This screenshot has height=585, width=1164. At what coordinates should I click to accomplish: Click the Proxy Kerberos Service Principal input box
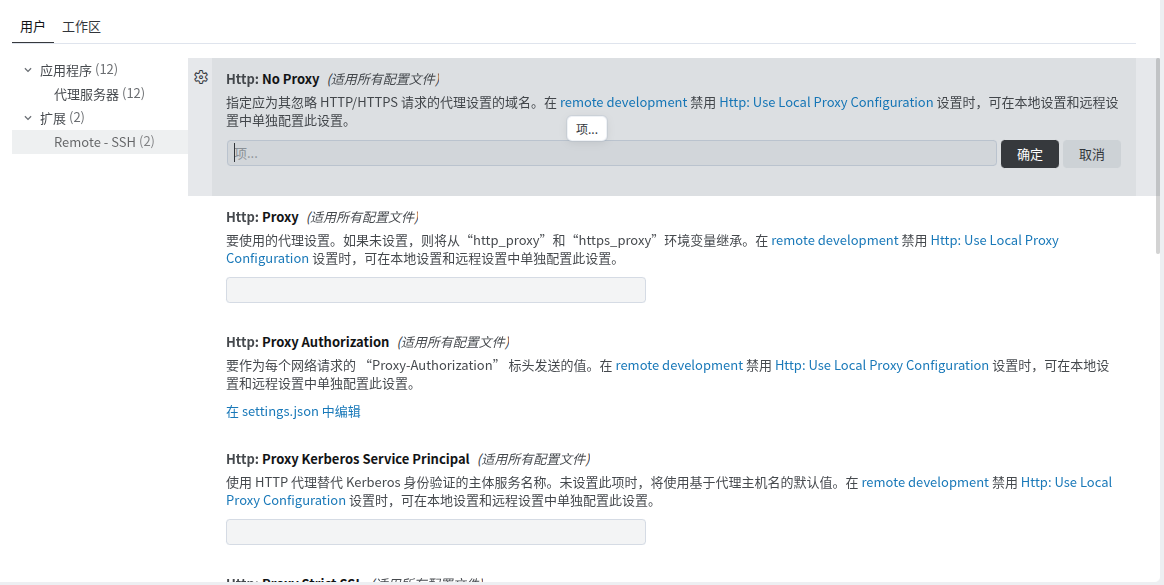[x=435, y=532]
